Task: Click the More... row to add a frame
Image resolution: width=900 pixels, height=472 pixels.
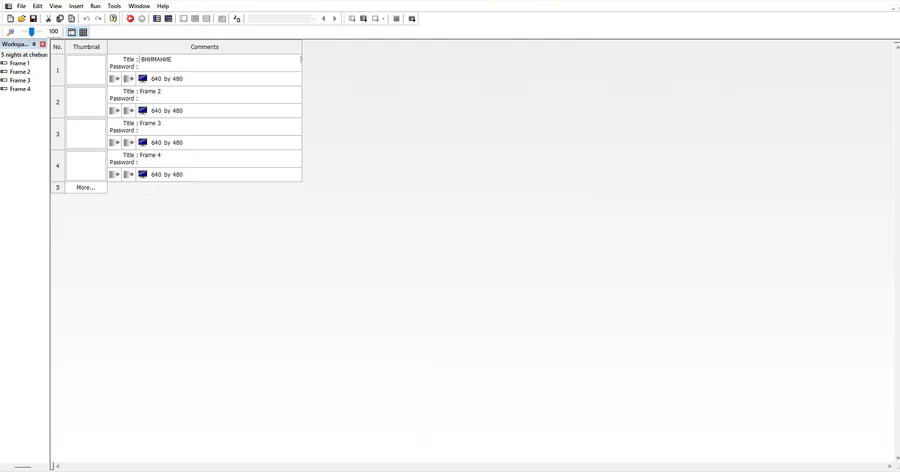Action: click(x=86, y=188)
